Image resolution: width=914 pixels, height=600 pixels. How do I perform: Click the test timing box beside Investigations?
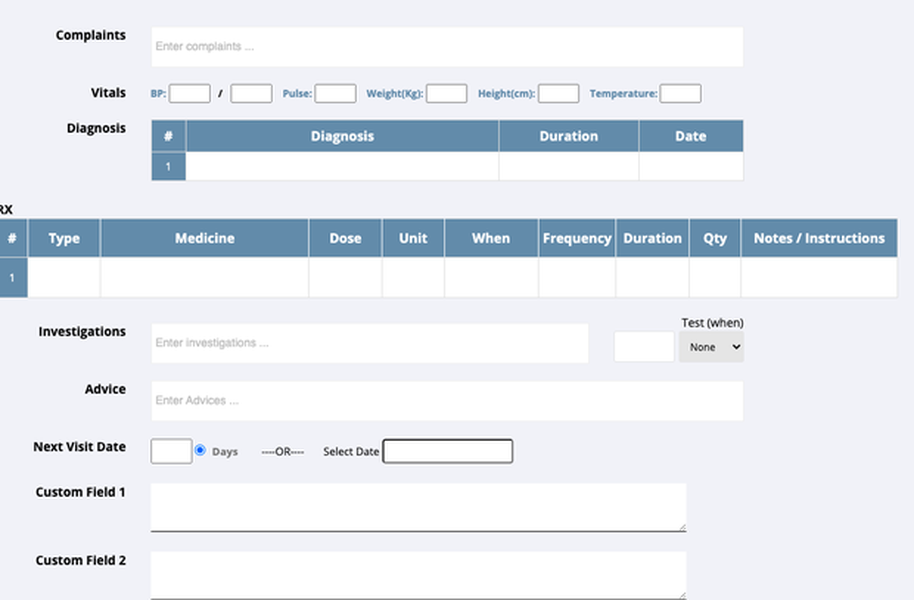tap(644, 347)
